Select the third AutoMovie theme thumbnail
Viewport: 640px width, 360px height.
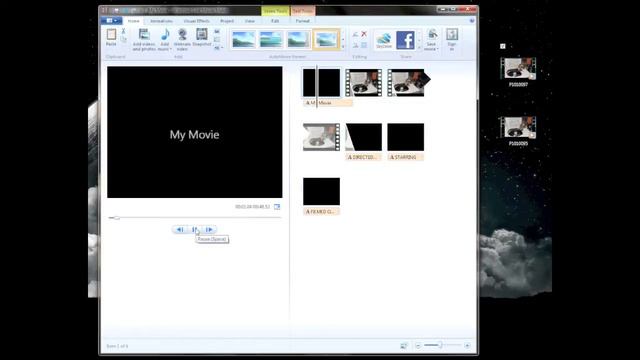(x=298, y=40)
